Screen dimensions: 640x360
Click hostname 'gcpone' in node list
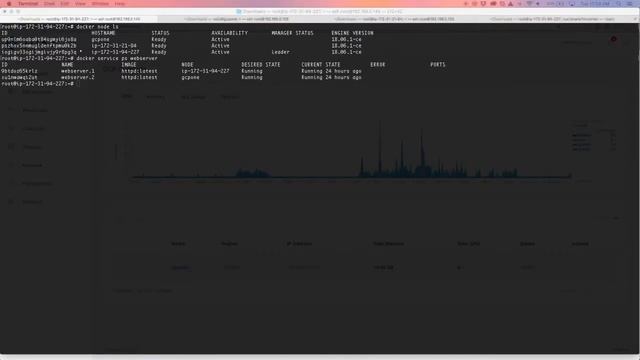(x=100, y=40)
